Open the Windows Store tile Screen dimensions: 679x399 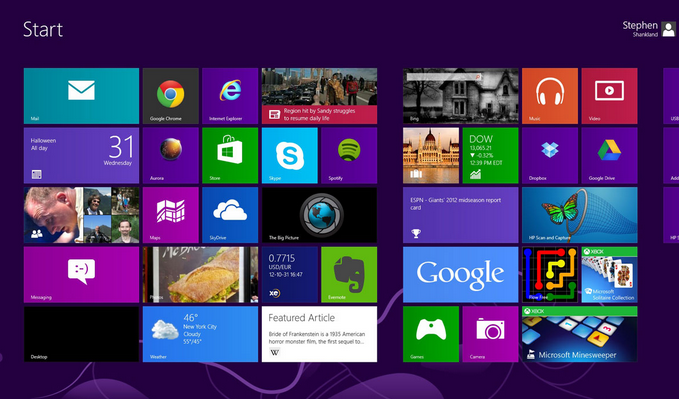coord(230,156)
